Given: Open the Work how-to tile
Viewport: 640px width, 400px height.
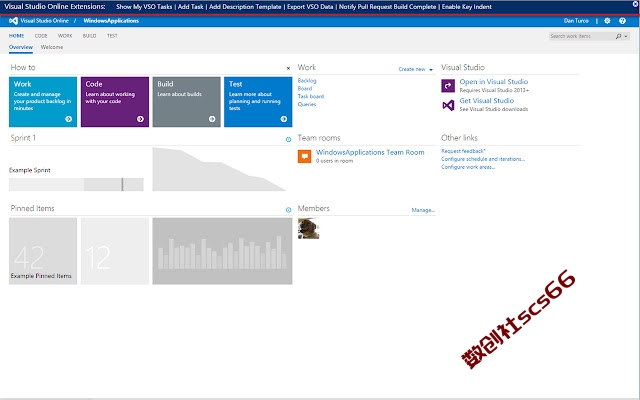Looking at the screenshot, I should point(43,102).
